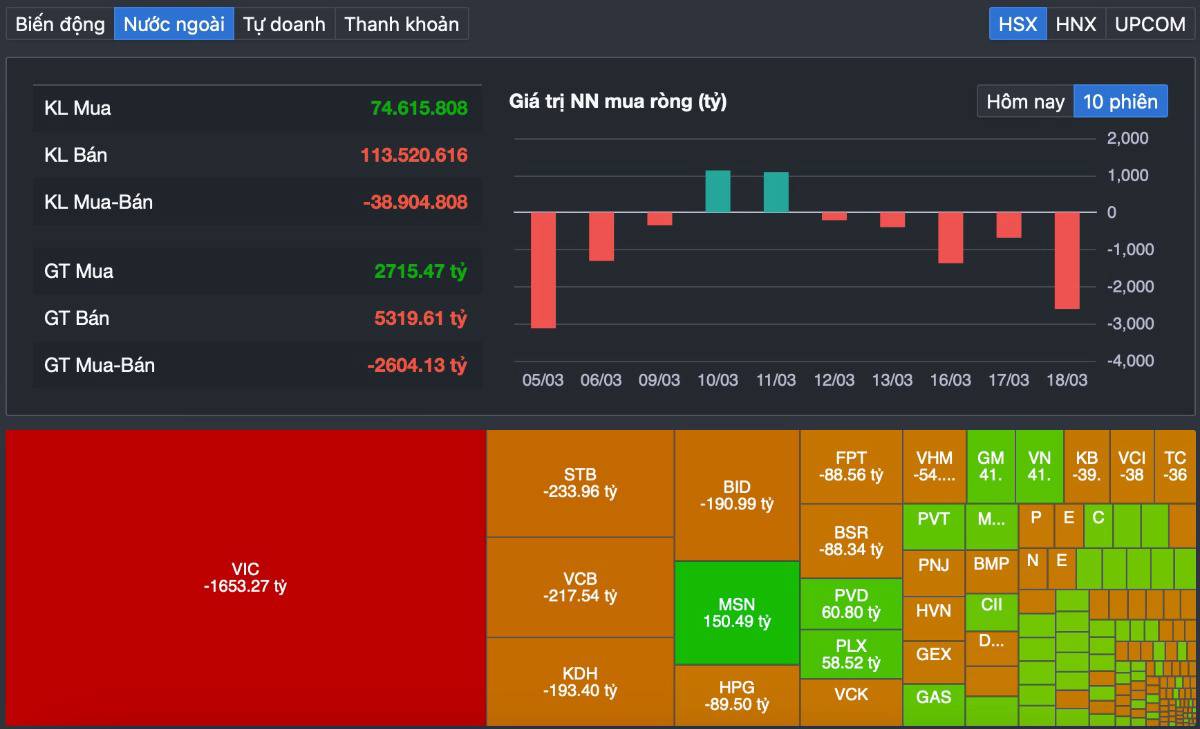
Task: Open the TC -36 tile
Action: point(1175,466)
